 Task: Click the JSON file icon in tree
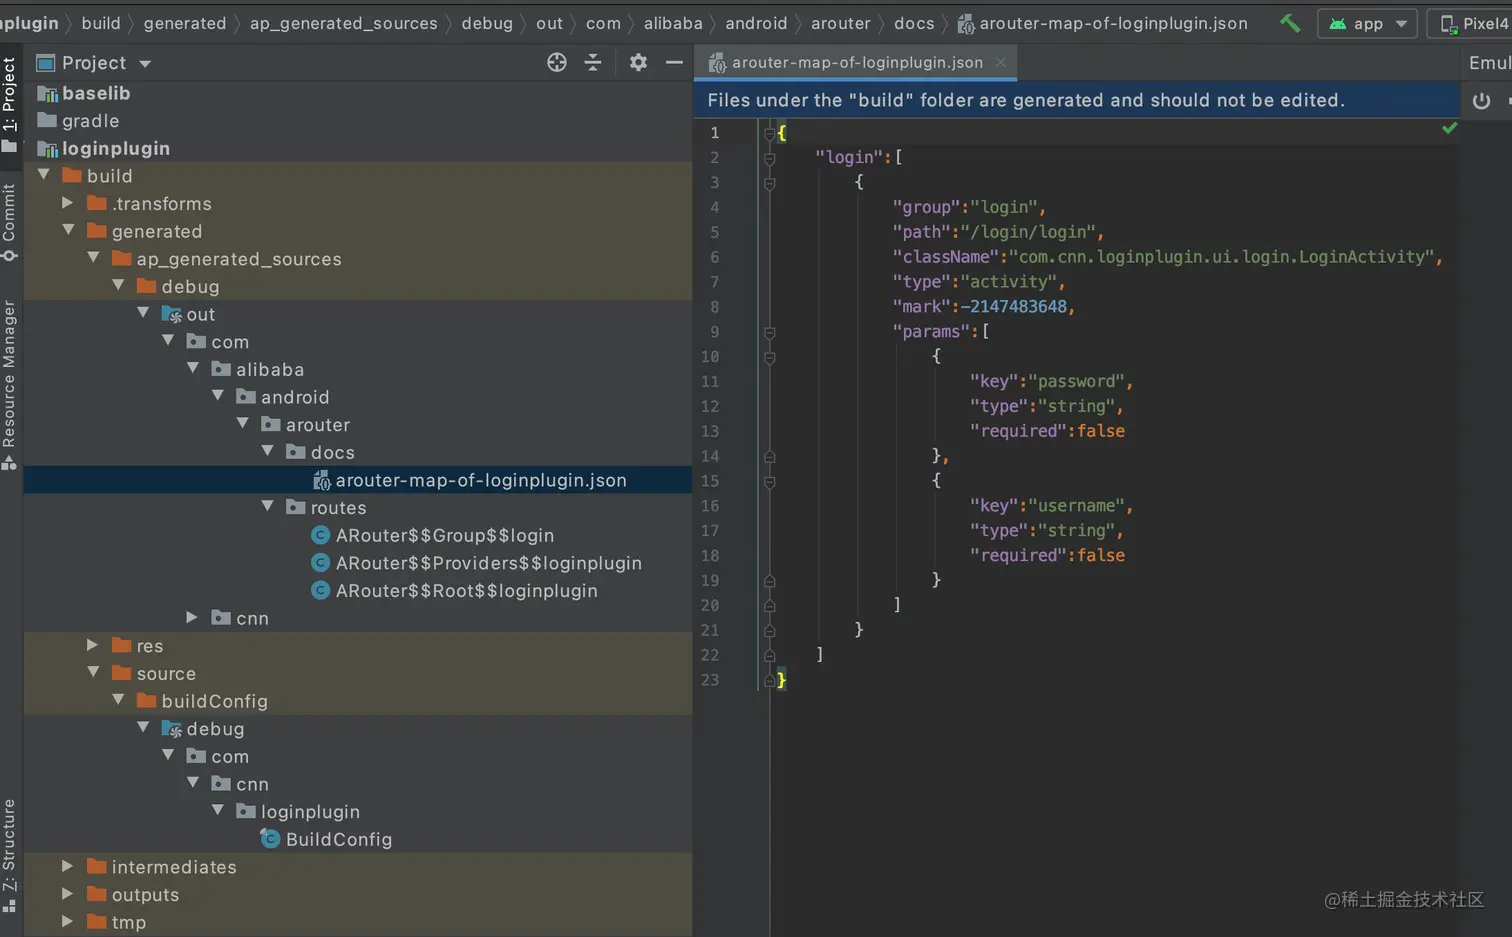[321, 480]
